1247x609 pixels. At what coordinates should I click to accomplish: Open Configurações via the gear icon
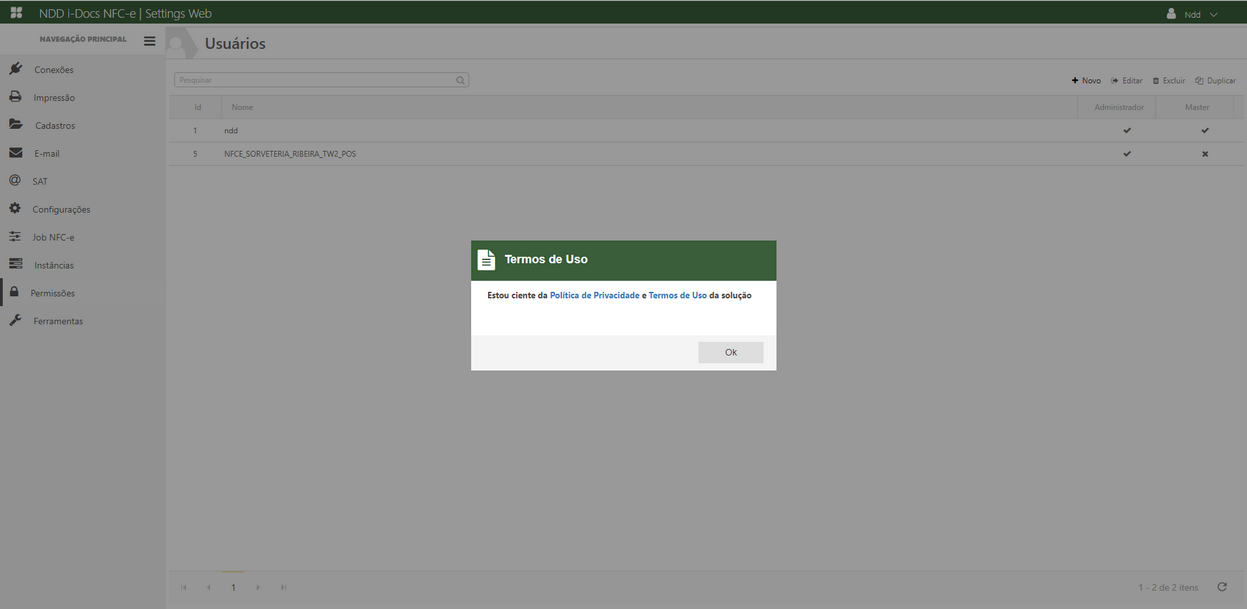click(14, 209)
